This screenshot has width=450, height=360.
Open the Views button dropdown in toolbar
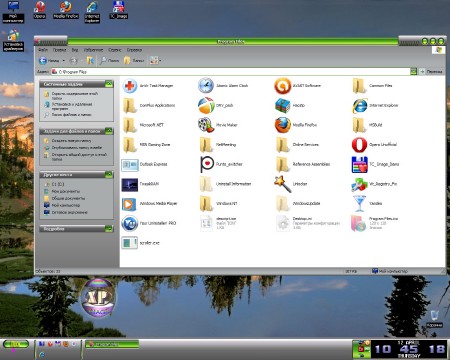point(160,61)
